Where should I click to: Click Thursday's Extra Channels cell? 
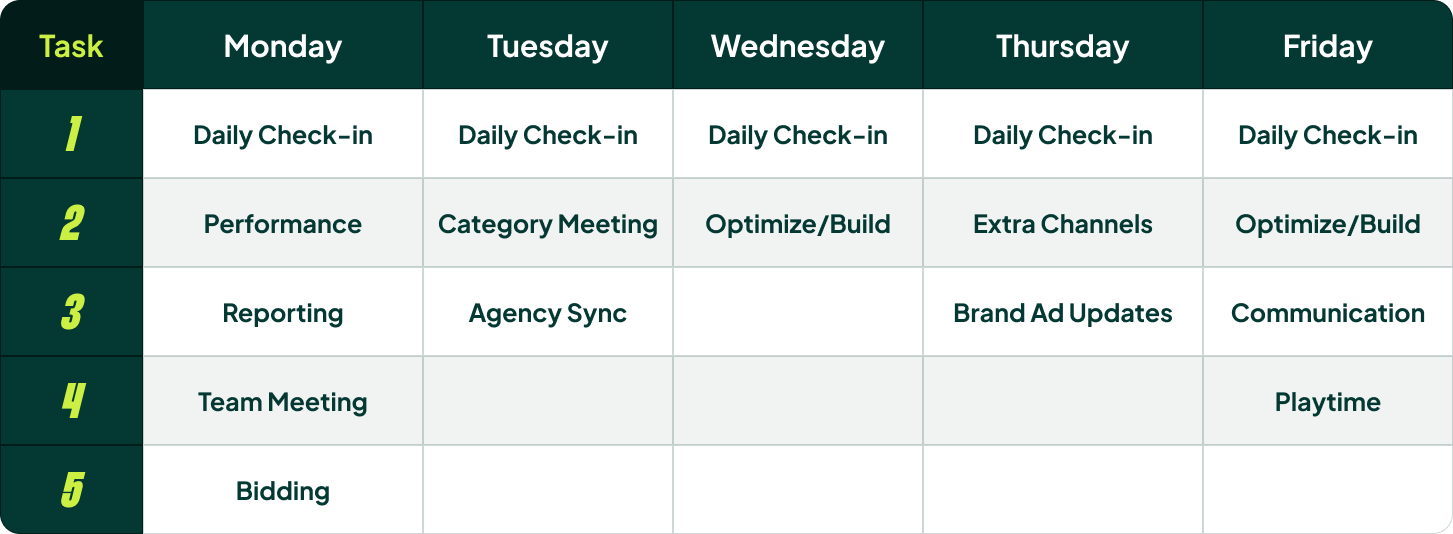tap(1063, 224)
